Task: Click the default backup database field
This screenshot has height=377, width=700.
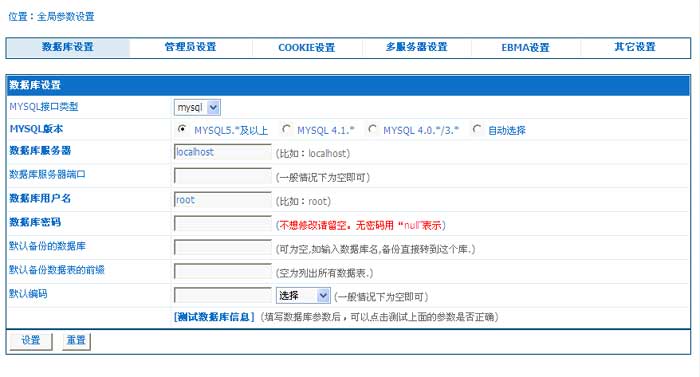Action: click(222, 247)
